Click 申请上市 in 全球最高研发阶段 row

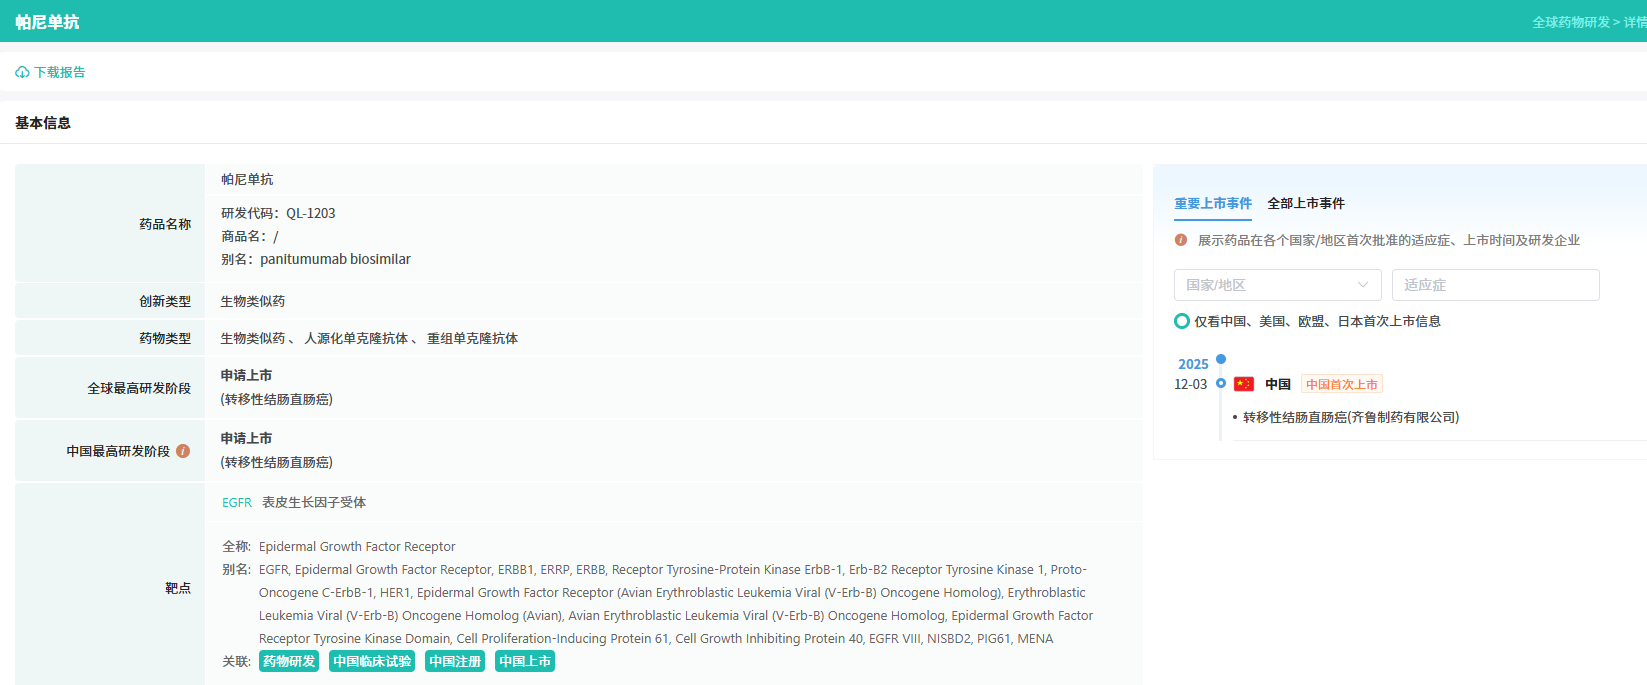pyautogui.click(x=247, y=375)
